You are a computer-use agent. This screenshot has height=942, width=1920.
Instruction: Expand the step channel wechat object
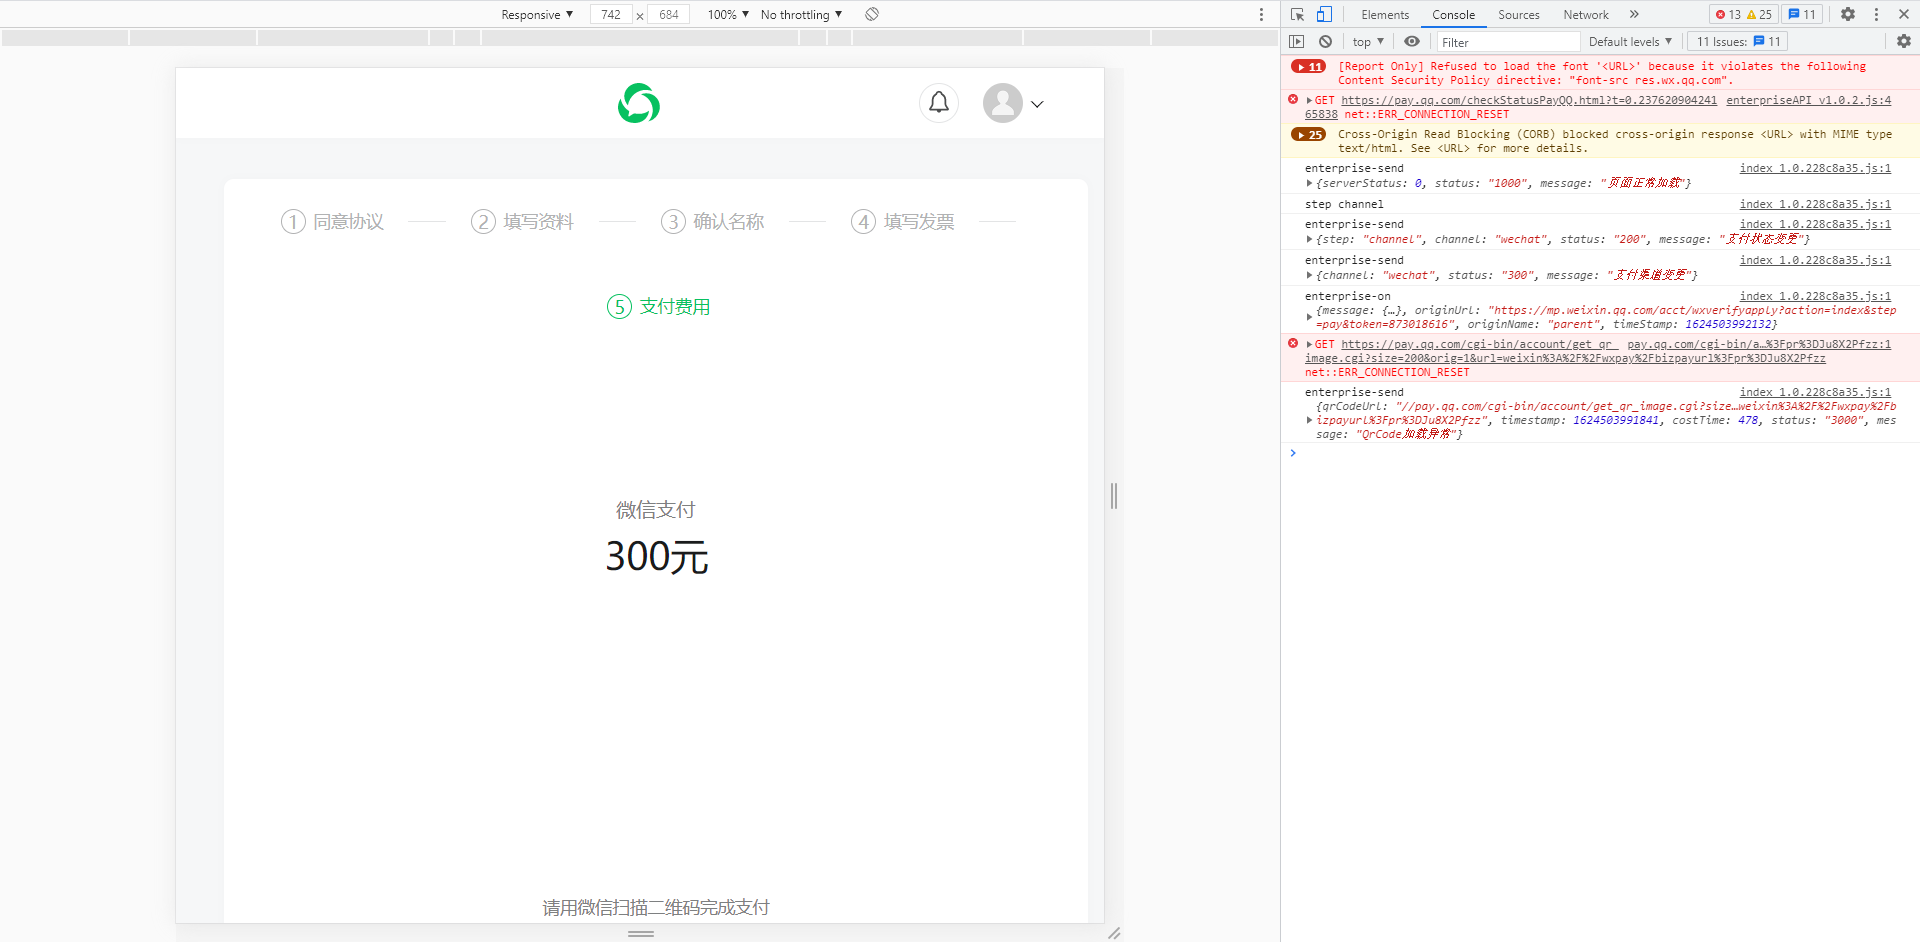click(1309, 239)
